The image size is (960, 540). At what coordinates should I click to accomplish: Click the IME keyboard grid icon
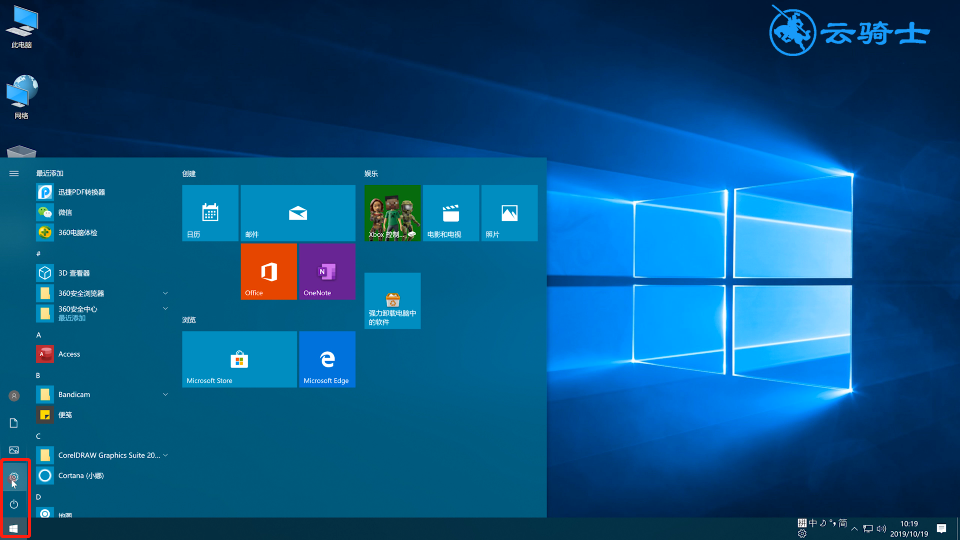point(802,523)
